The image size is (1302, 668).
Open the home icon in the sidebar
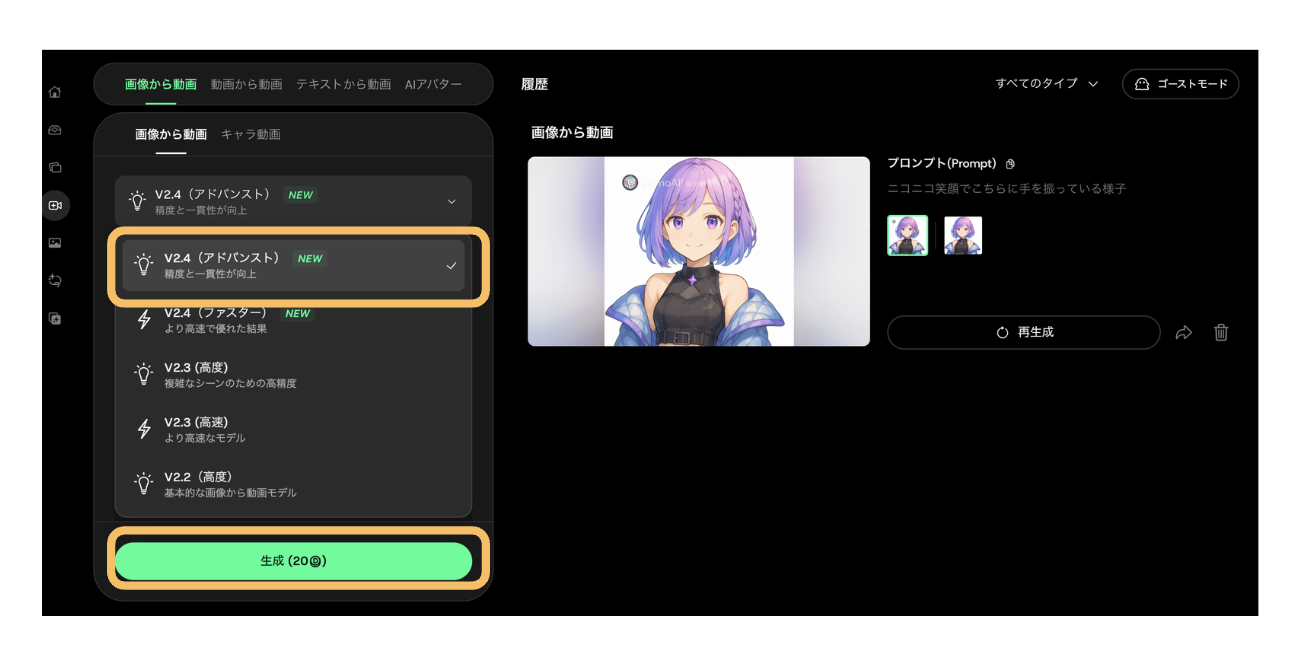pyautogui.click(x=55, y=92)
